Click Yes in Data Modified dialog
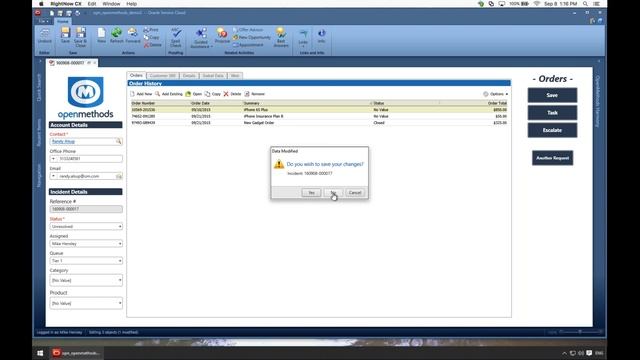 click(x=311, y=193)
